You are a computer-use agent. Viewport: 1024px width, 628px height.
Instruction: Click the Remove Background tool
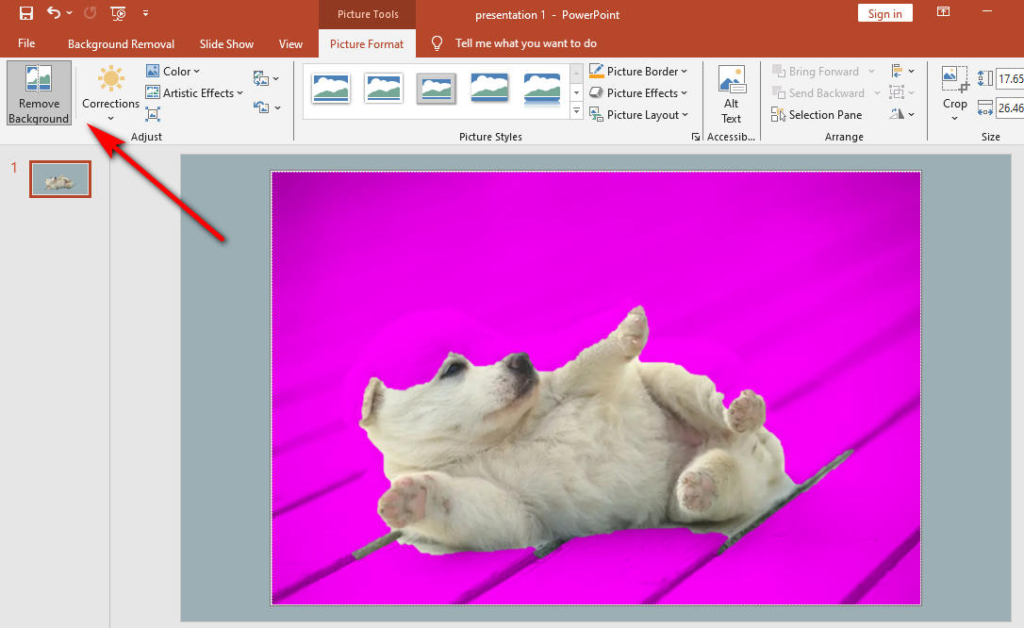[38, 93]
